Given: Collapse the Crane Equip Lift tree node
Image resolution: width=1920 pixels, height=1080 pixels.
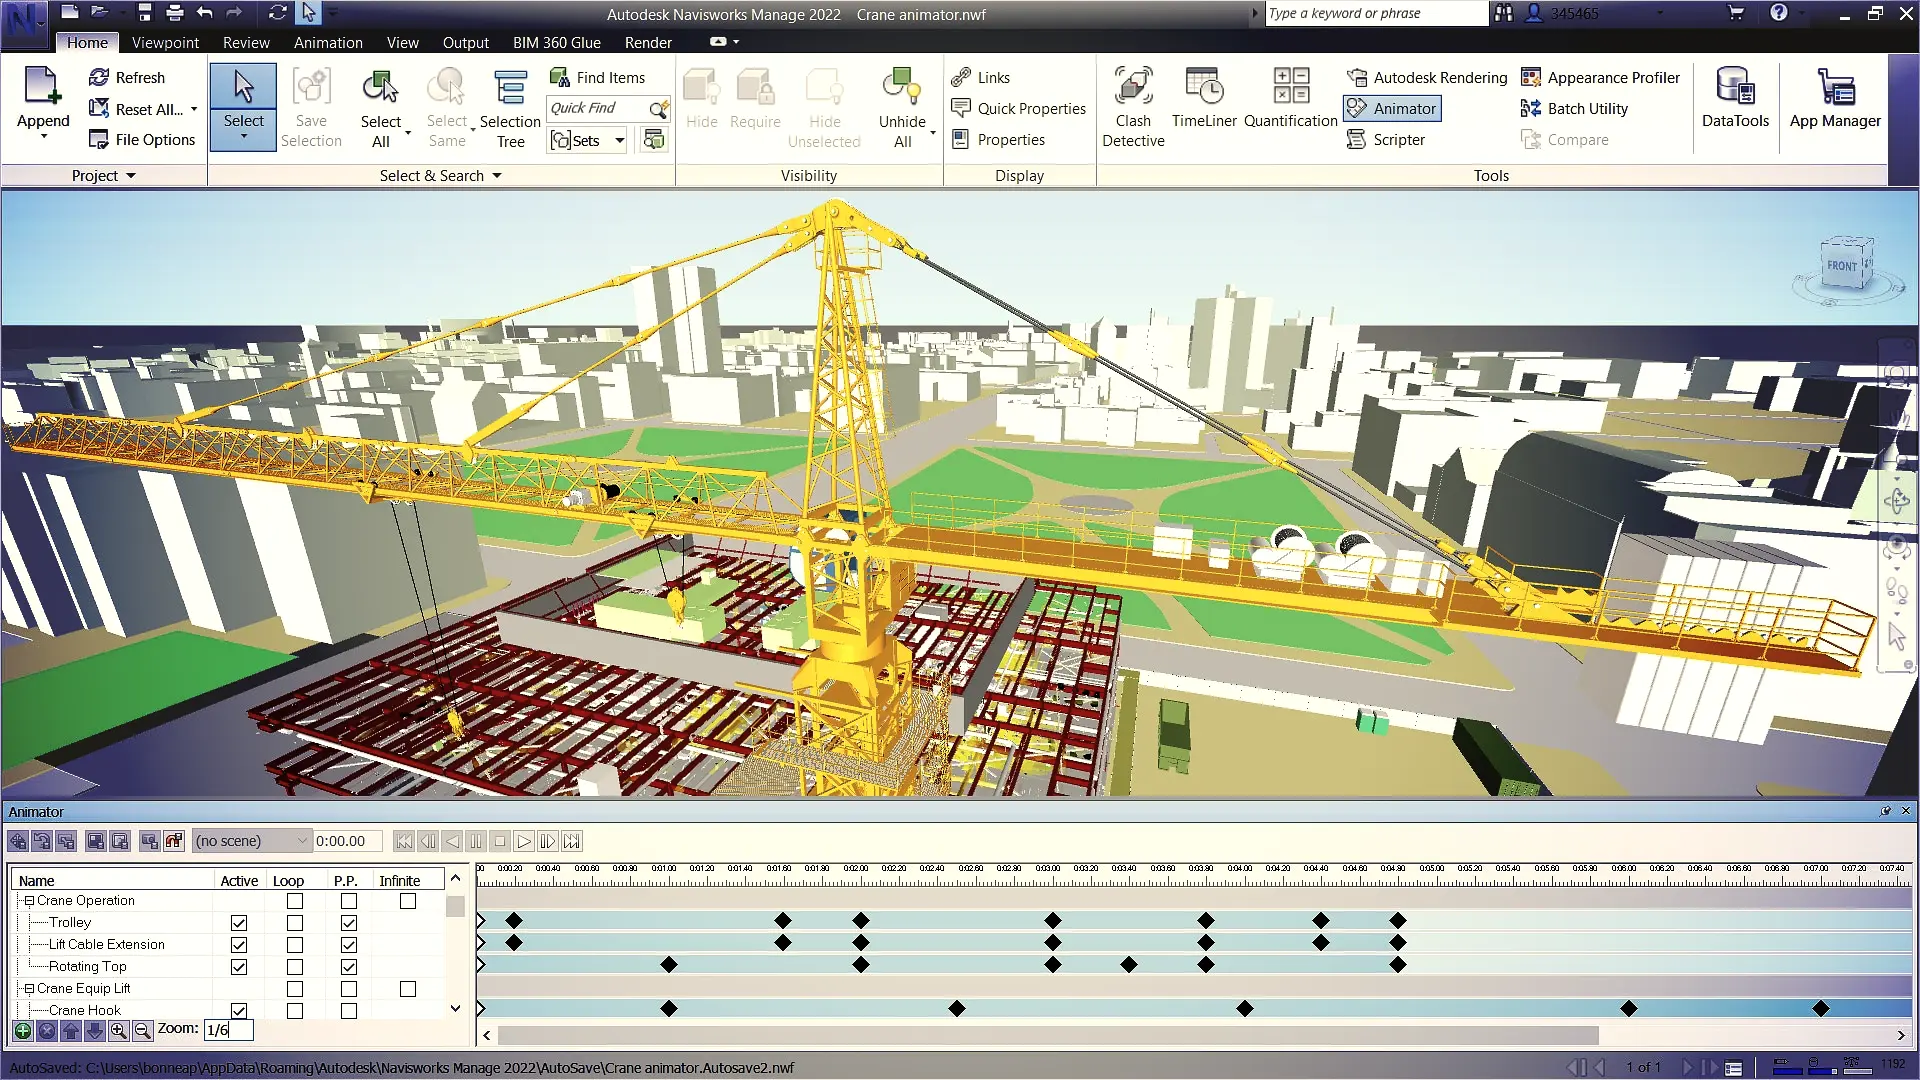Looking at the screenshot, I should [x=29, y=989].
